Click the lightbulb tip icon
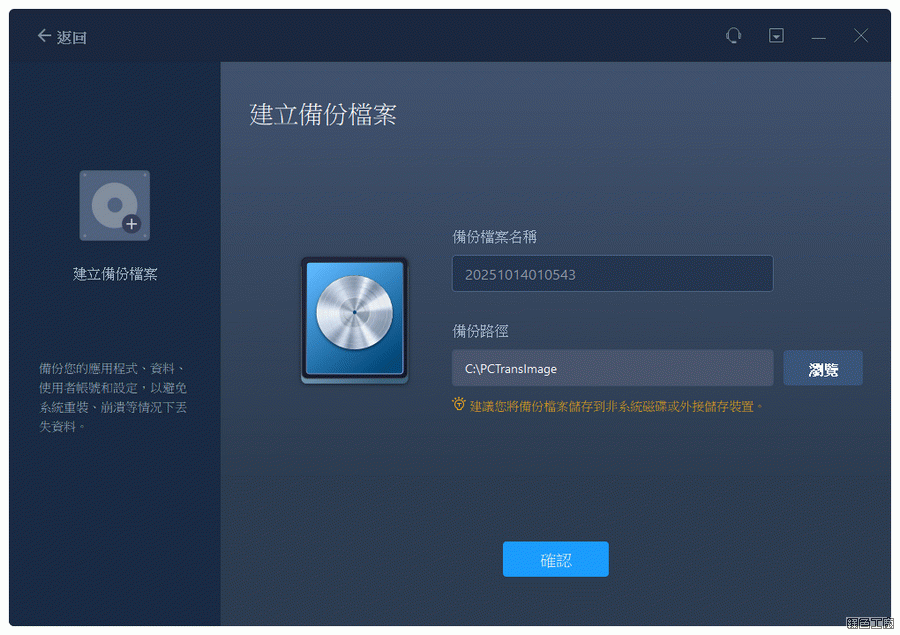900x635 pixels. click(x=459, y=405)
